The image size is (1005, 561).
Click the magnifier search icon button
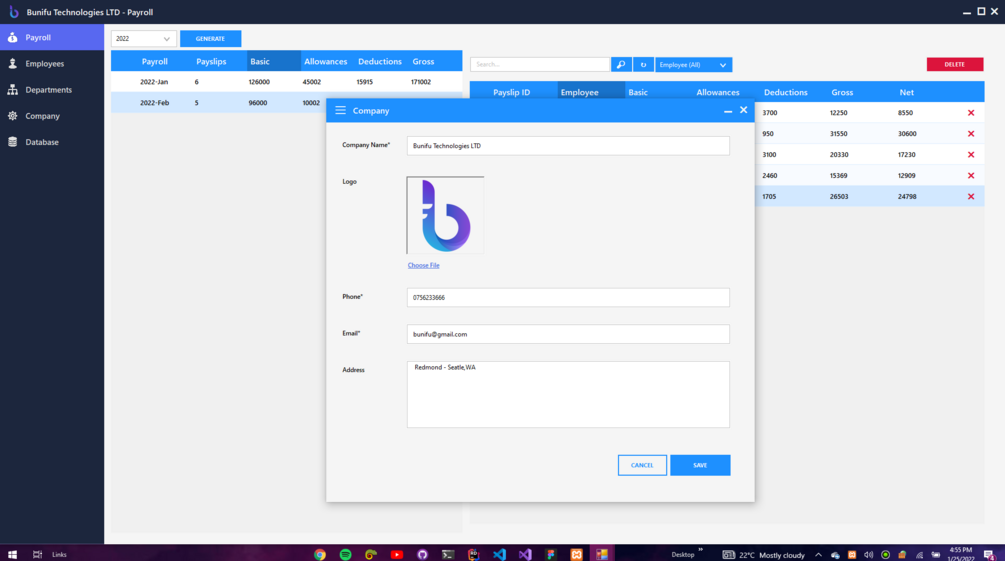point(621,64)
